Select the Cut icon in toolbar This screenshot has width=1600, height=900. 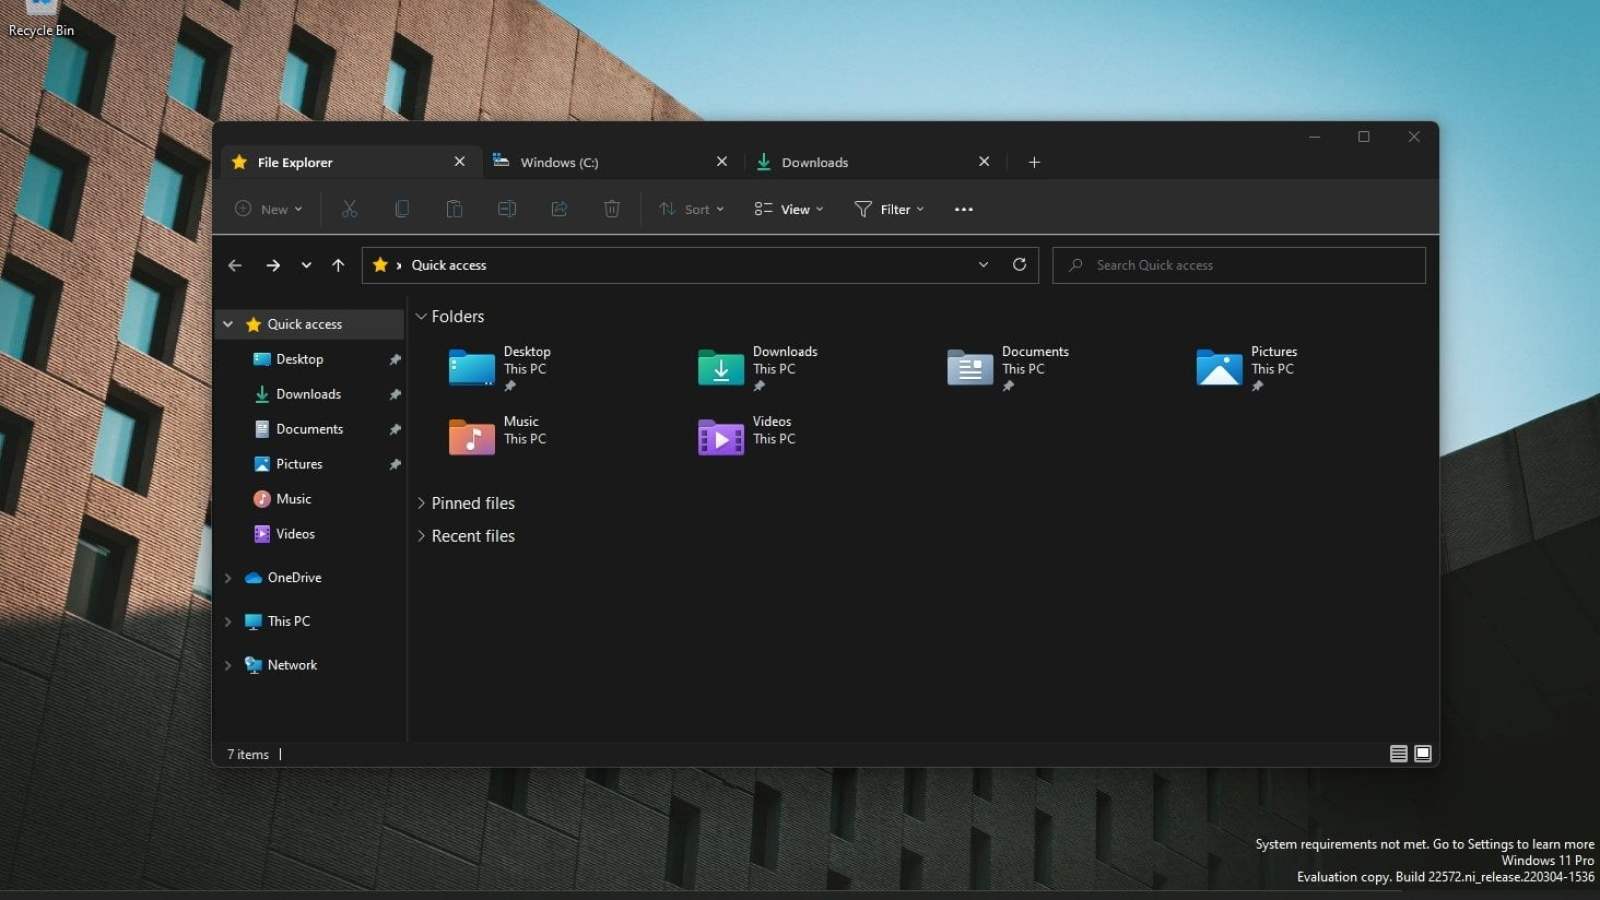click(x=349, y=209)
